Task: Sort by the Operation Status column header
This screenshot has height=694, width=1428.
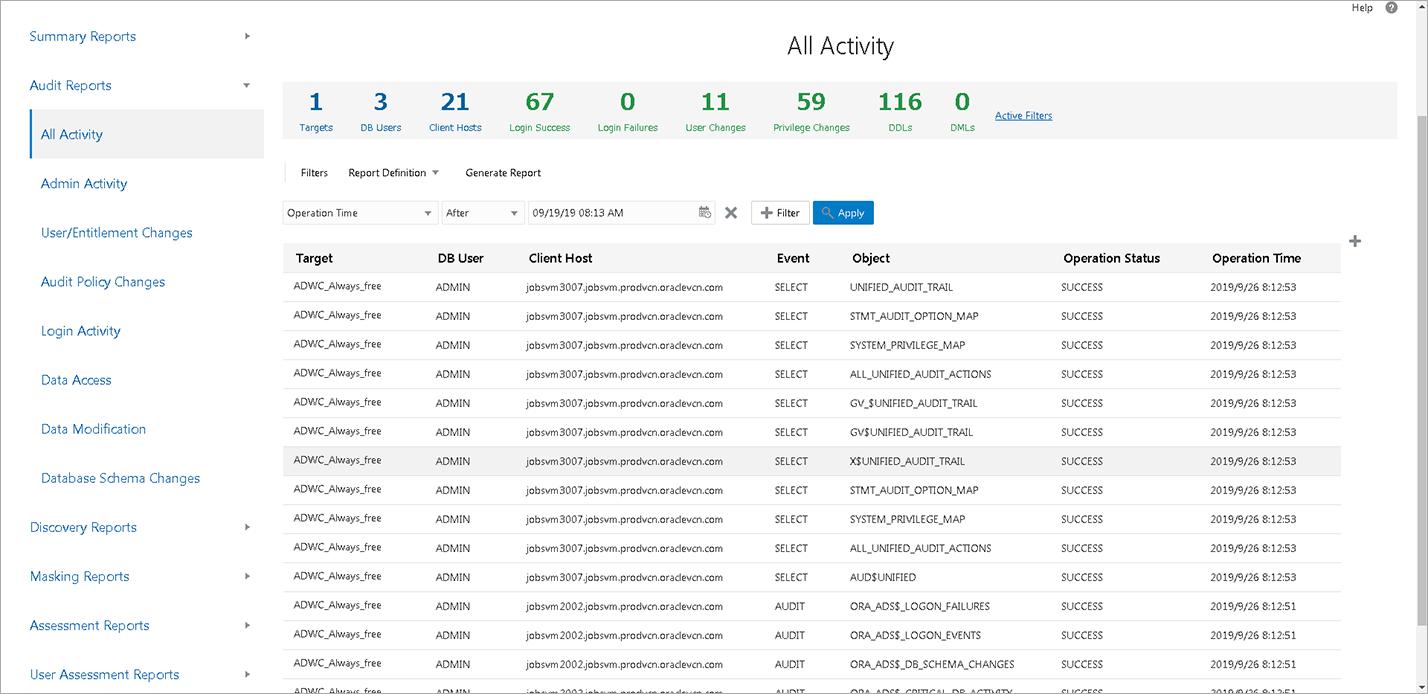Action: [1111, 258]
